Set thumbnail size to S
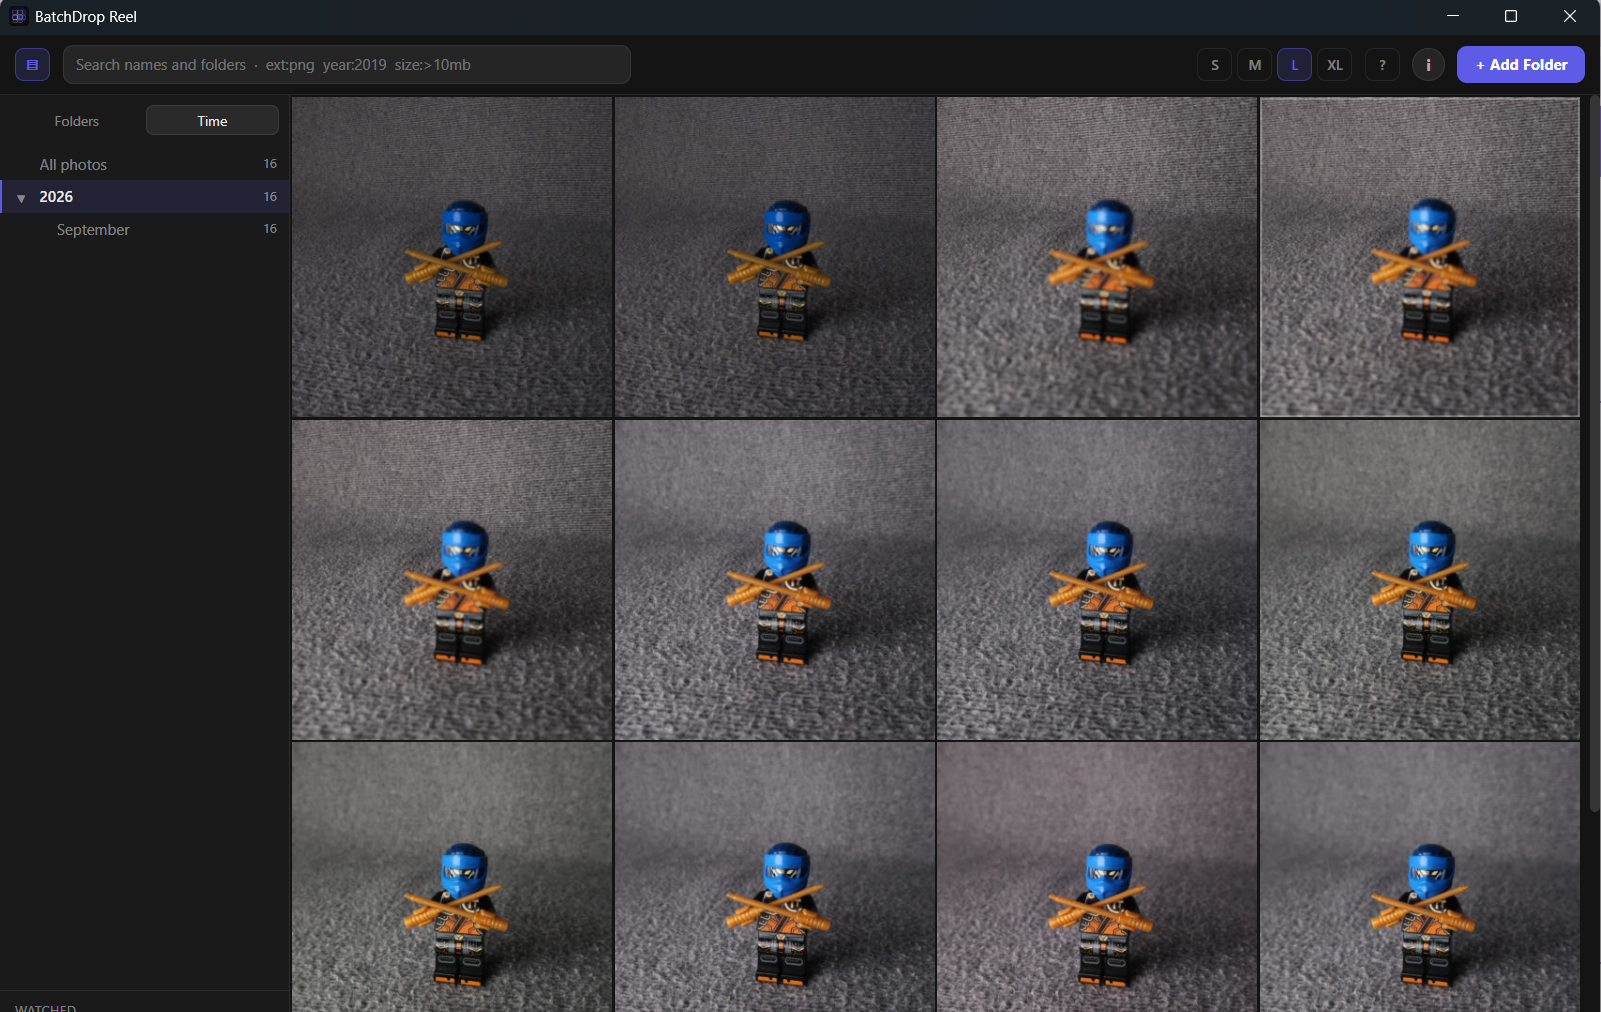 pos(1215,65)
